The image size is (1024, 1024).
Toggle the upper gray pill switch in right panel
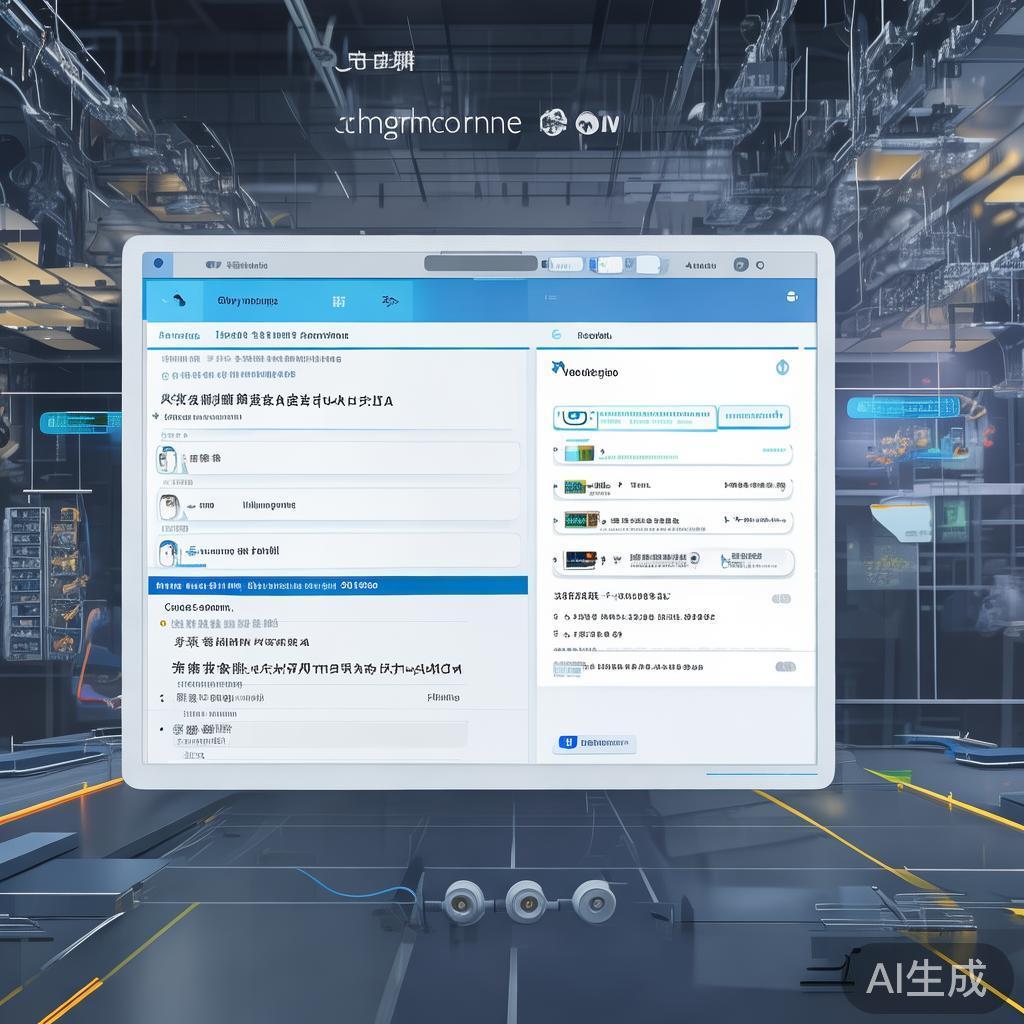click(781, 598)
